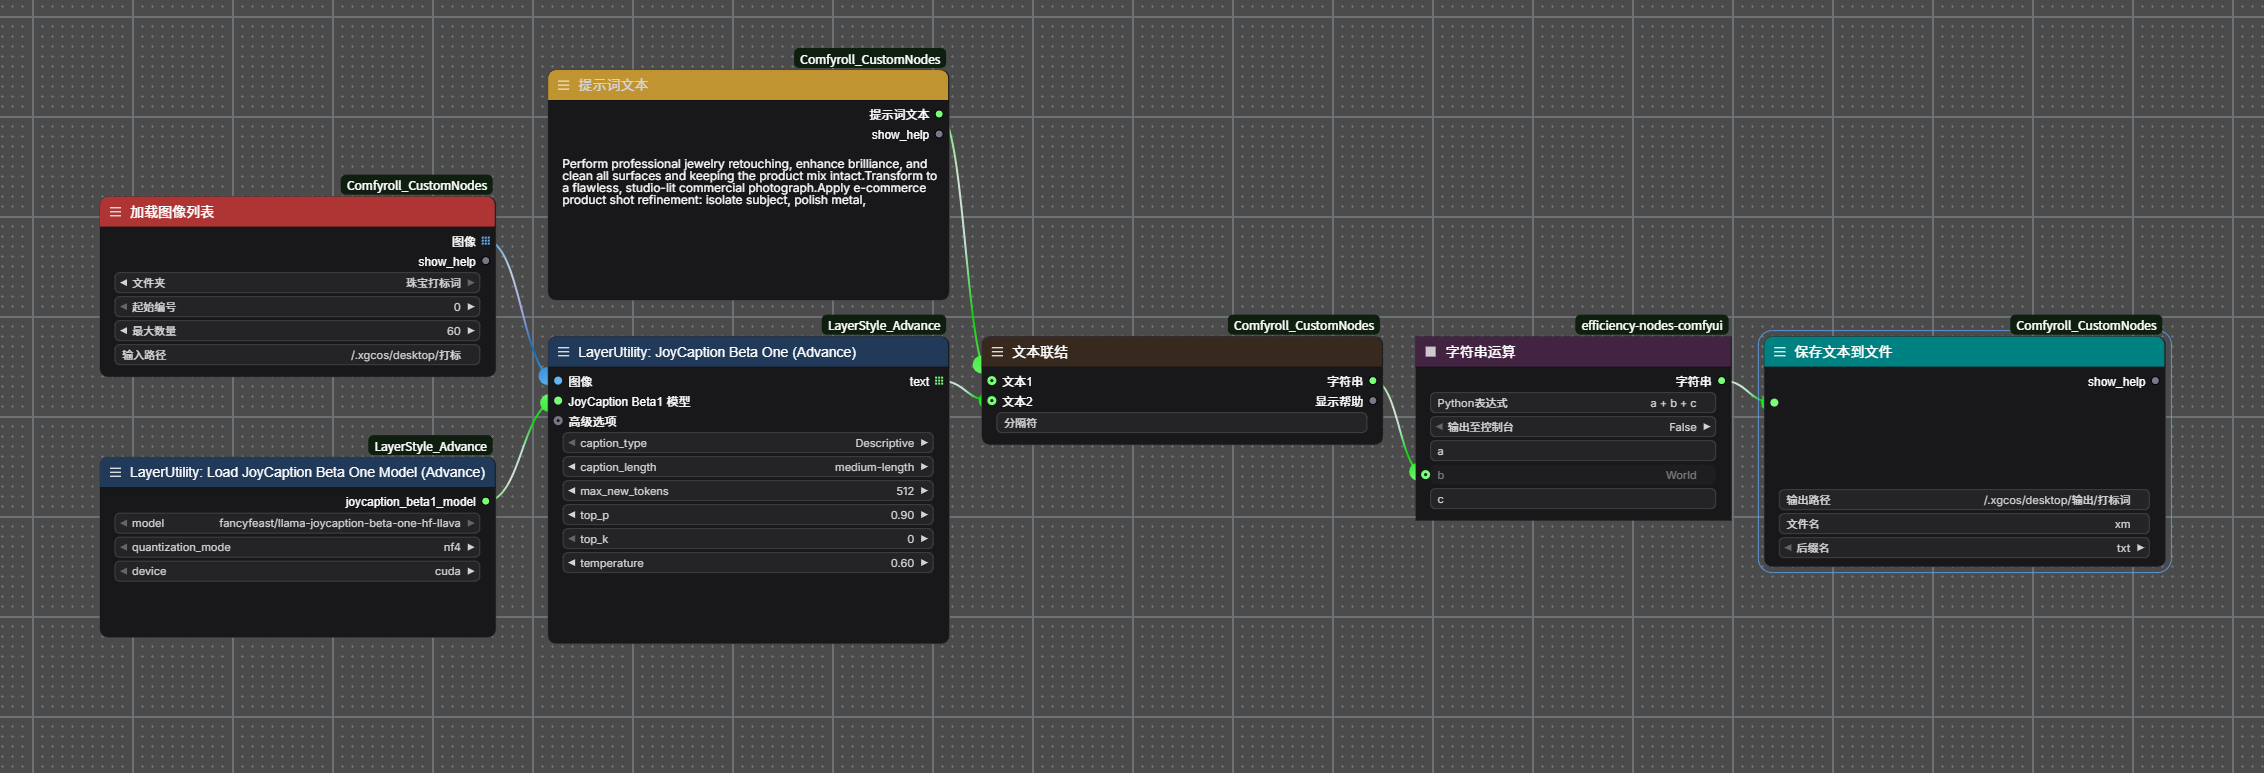Click the text output port on JoyCaption node

coord(939,381)
